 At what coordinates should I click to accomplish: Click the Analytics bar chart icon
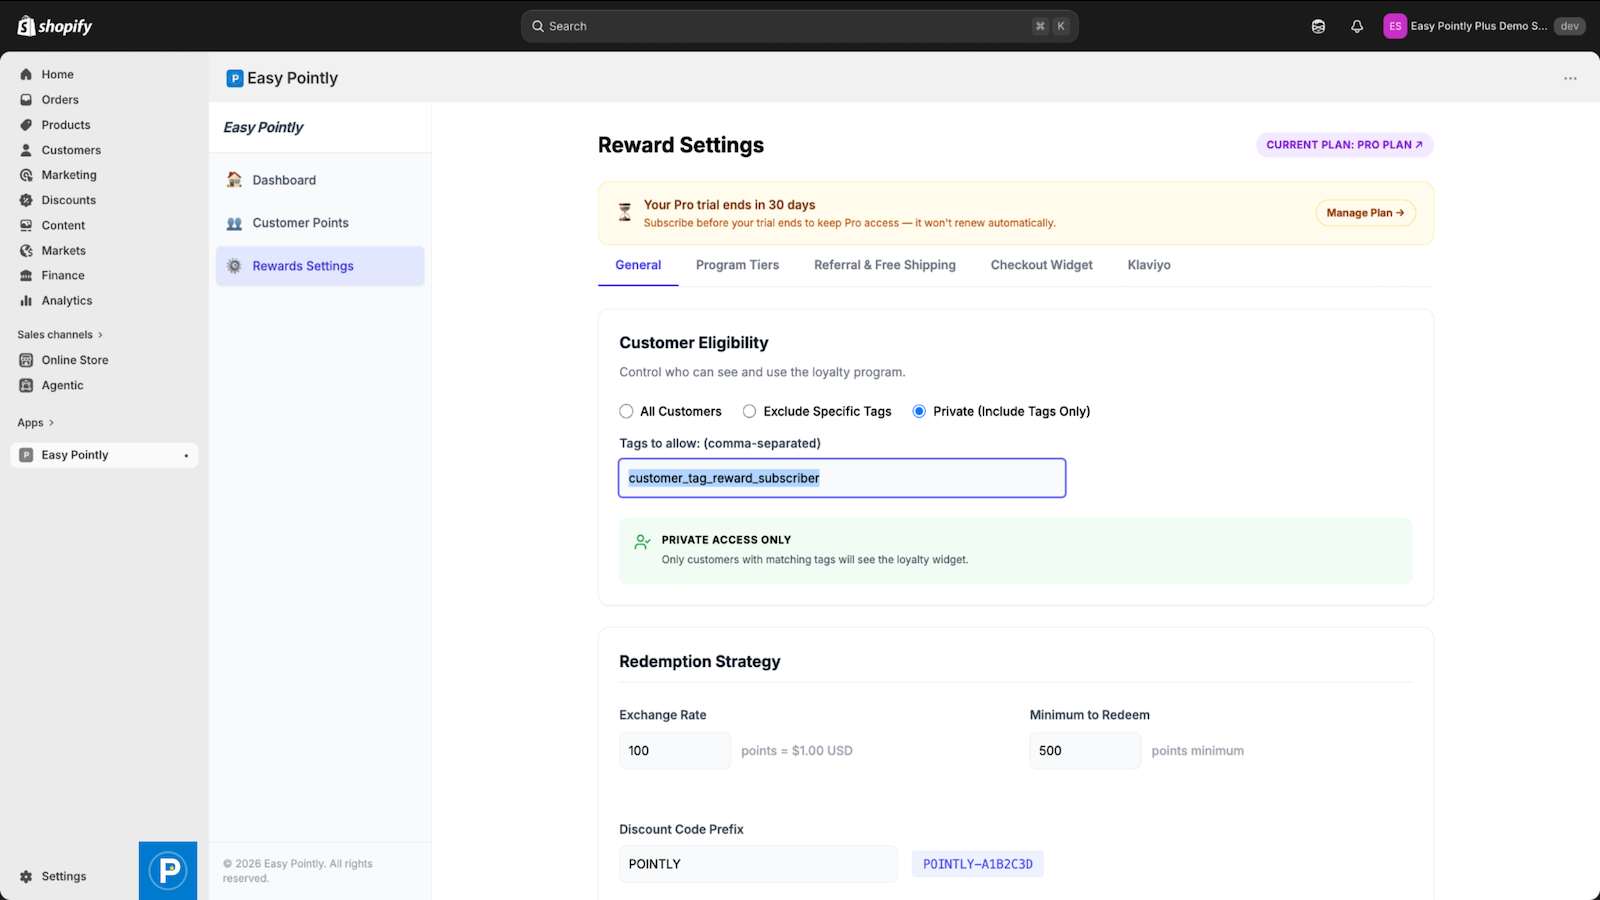point(26,300)
